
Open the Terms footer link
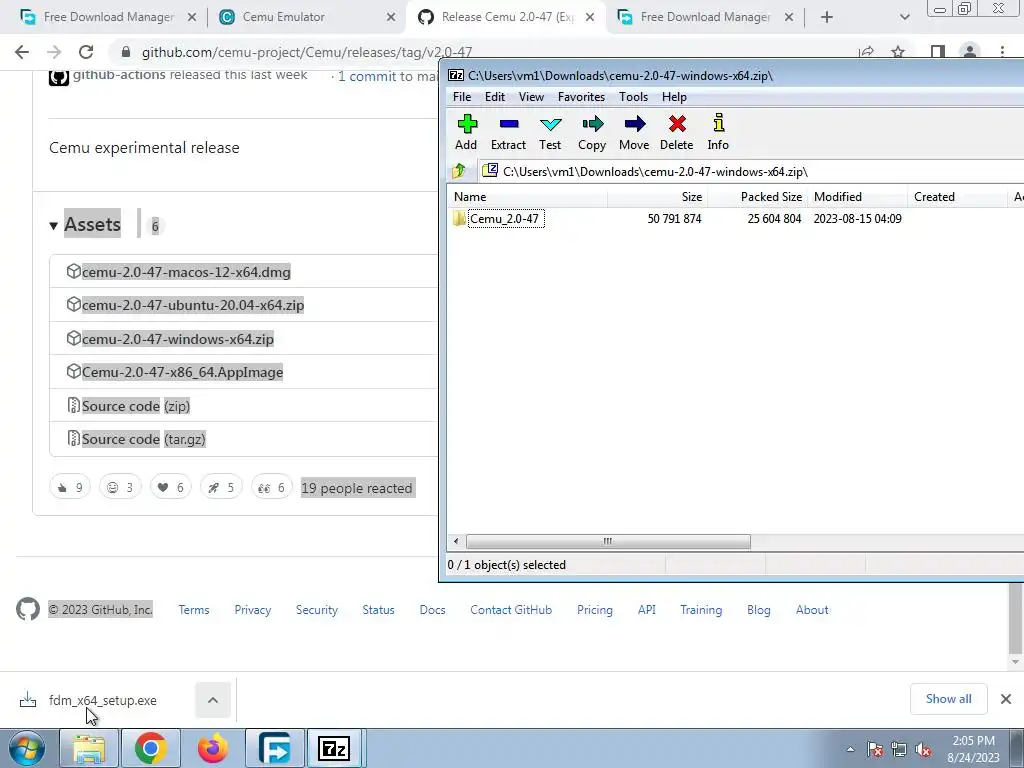[194, 610]
